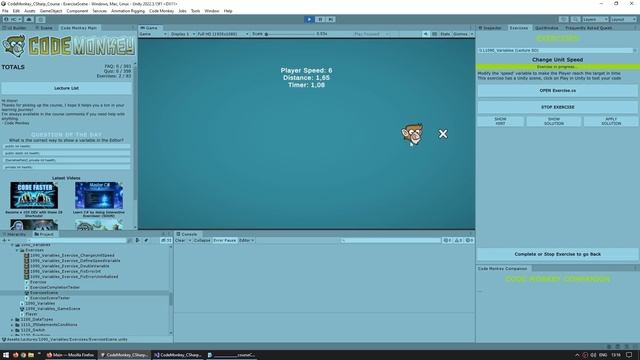Image resolution: width=640 pixels, height=360 pixels.
Task: Click the SHOW SOLUTION button
Action: [x=553, y=121]
